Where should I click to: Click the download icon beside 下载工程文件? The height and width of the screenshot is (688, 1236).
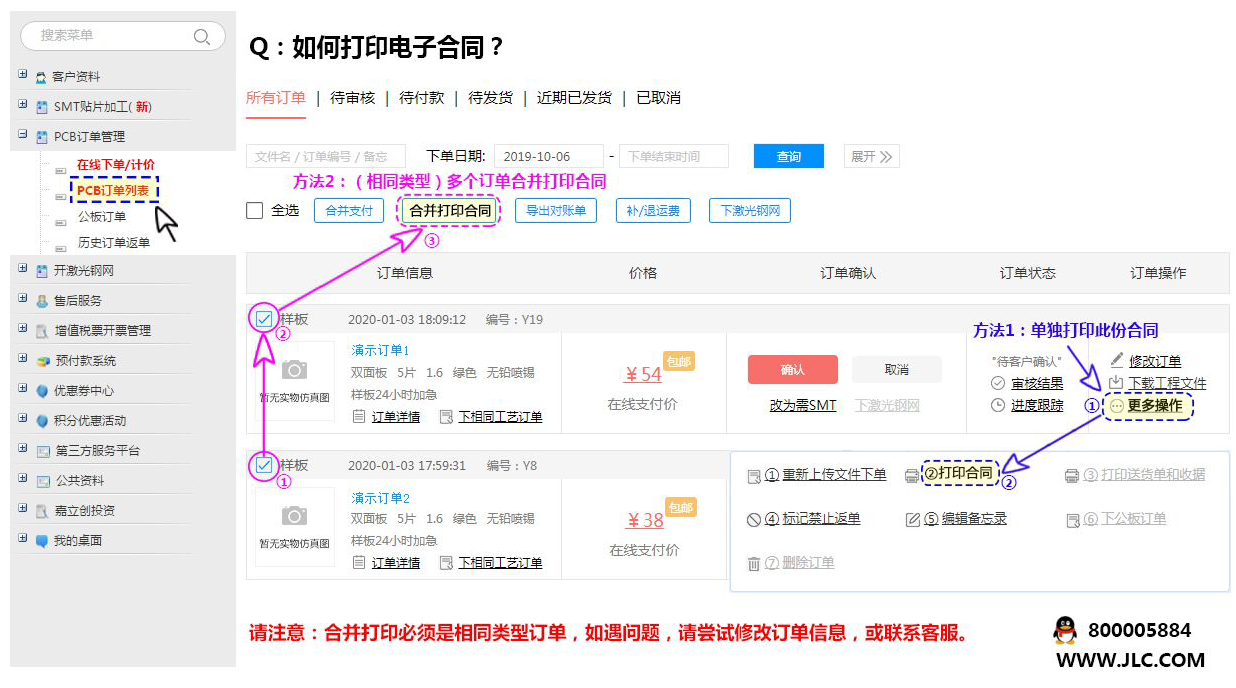coord(1116,383)
